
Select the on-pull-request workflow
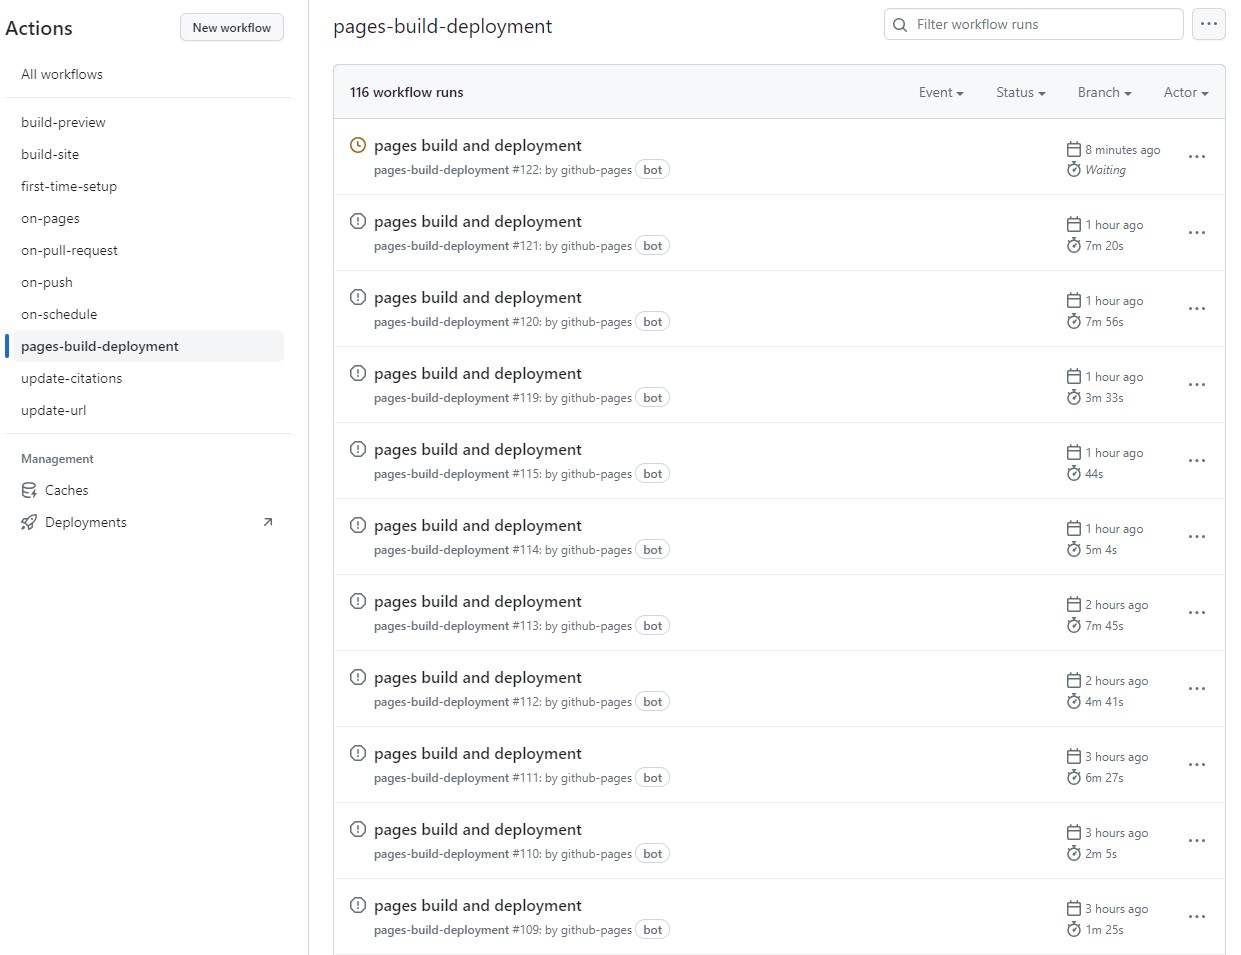pos(69,250)
